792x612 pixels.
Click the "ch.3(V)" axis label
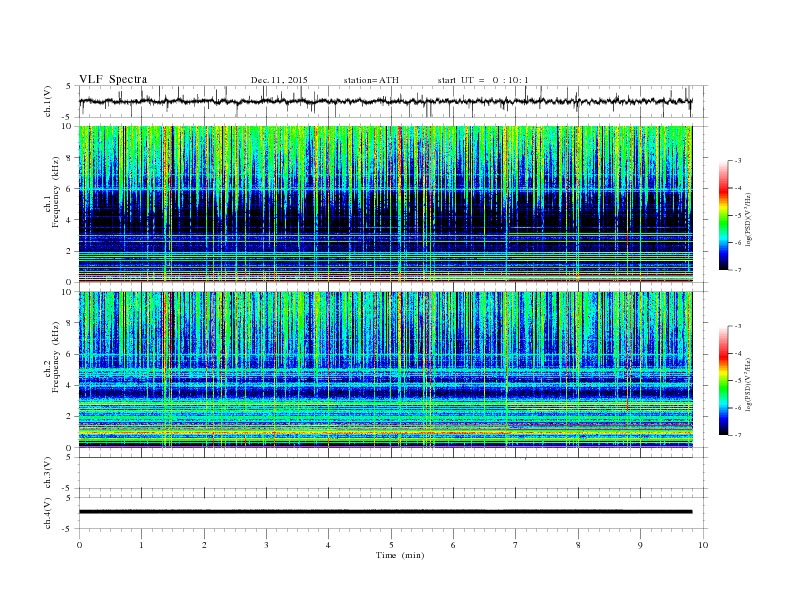[48, 473]
